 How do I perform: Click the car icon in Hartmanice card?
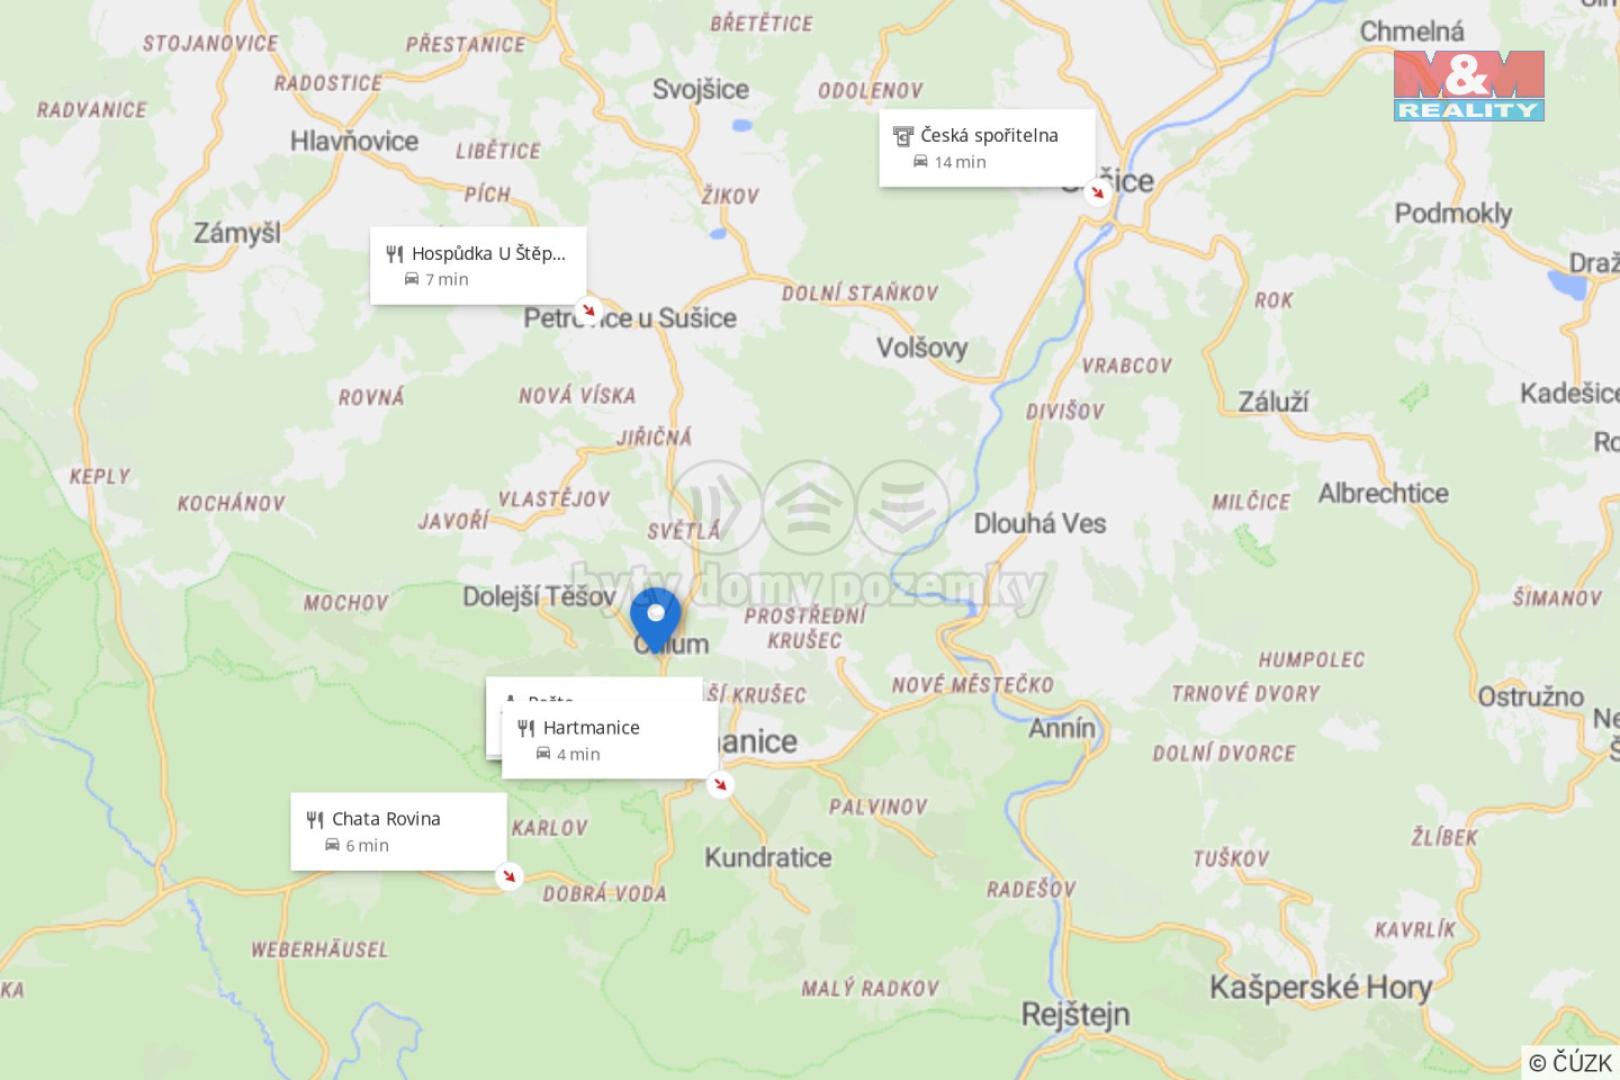[x=543, y=754]
